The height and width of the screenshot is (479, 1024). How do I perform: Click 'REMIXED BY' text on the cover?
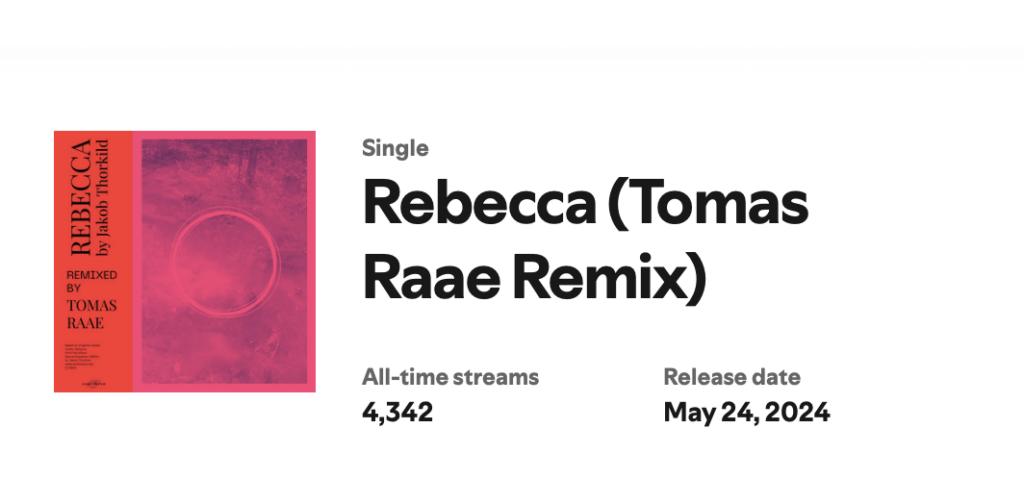[91, 281]
